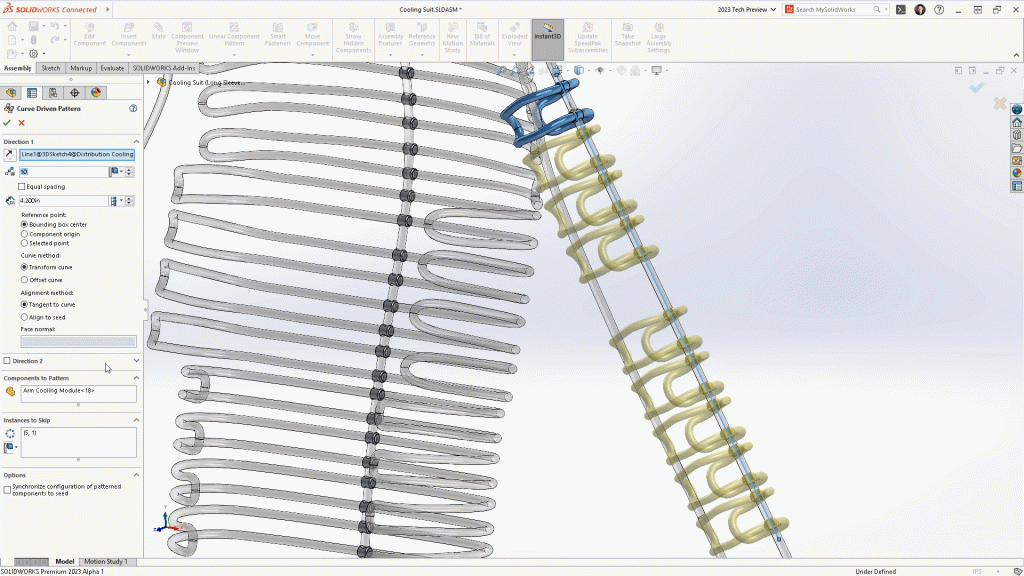Expand the Direction 2 section
Viewport: 1024px width, 576px height.
click(x=136, y=361)
